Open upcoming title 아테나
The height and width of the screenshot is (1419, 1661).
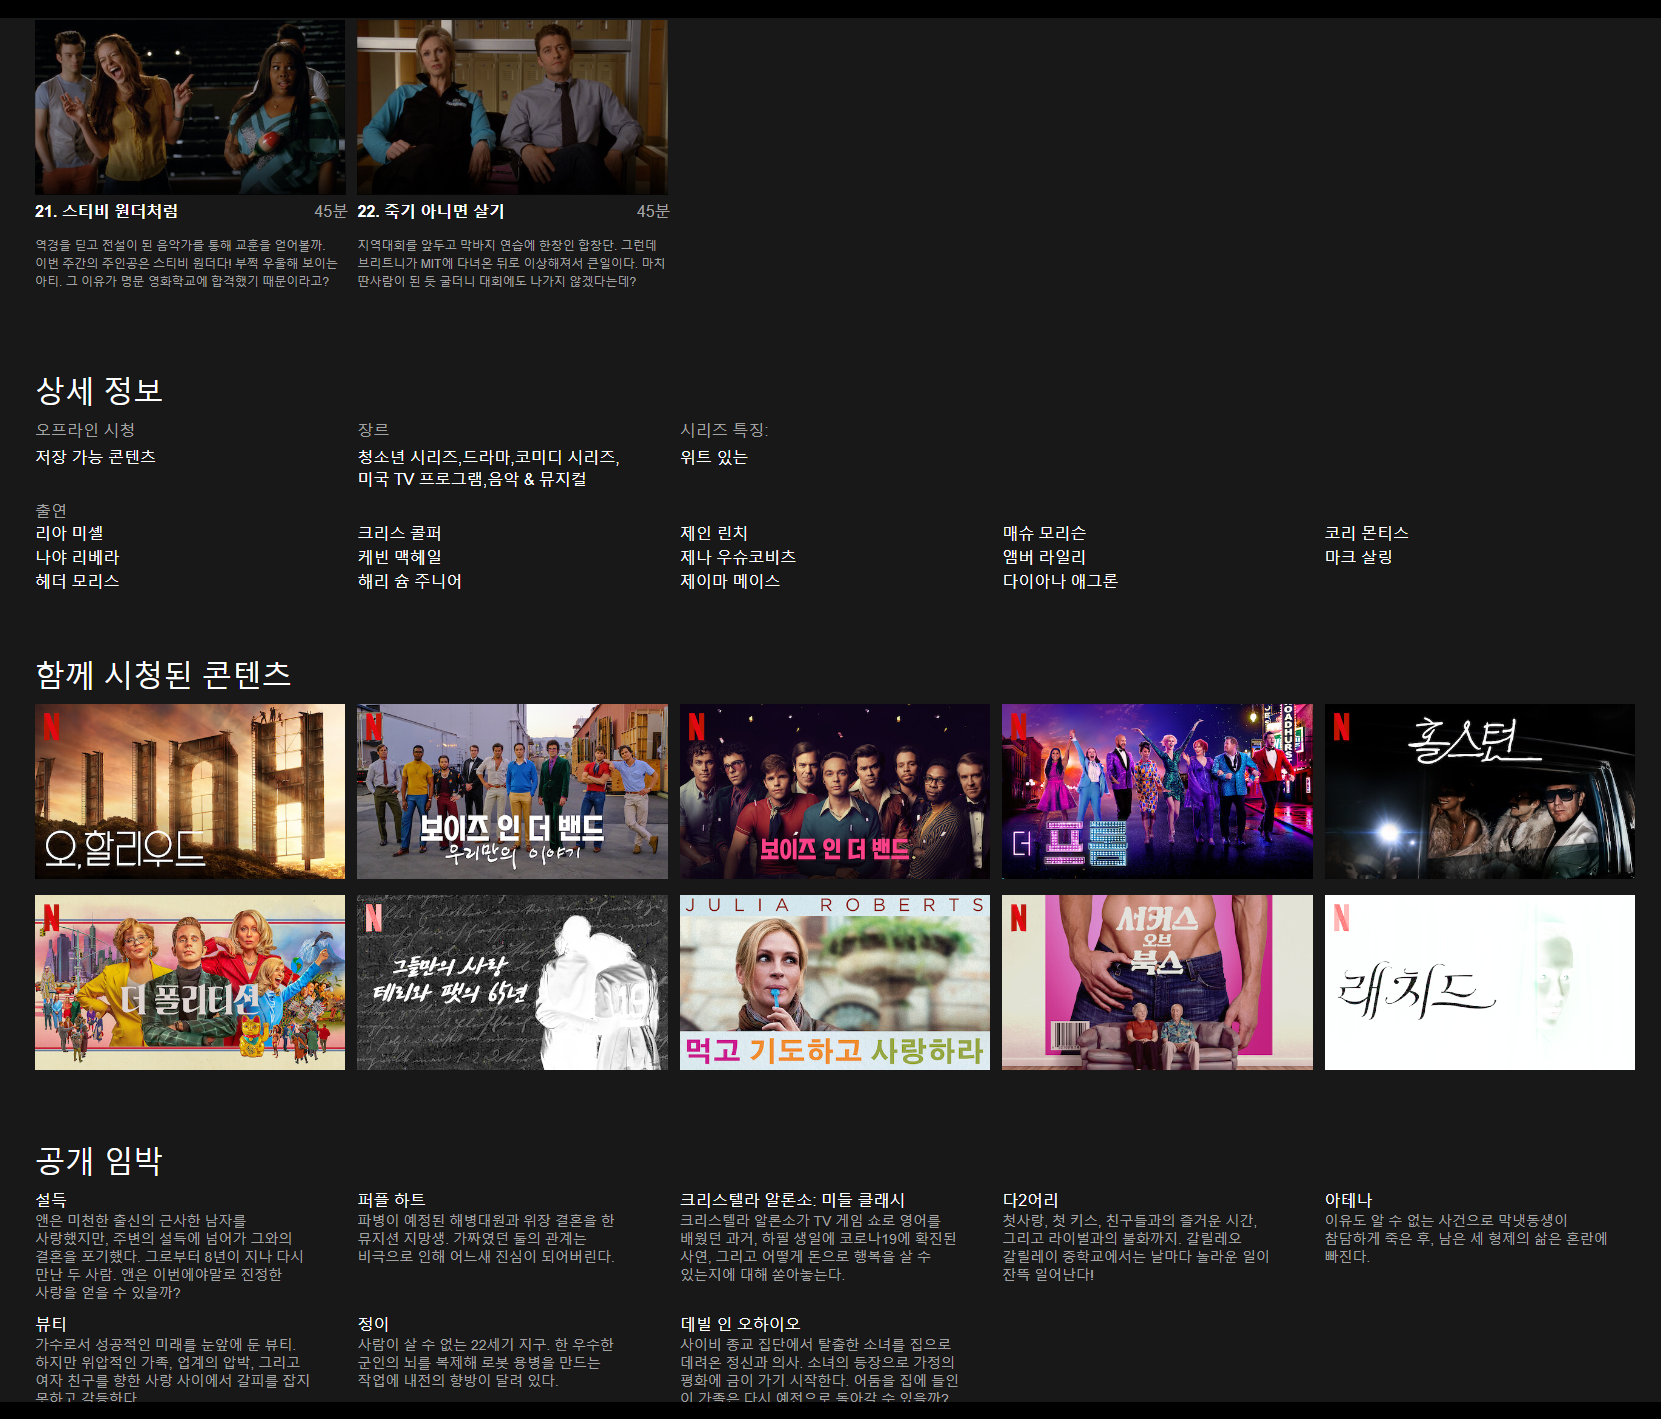[x=1349, y=1200]
